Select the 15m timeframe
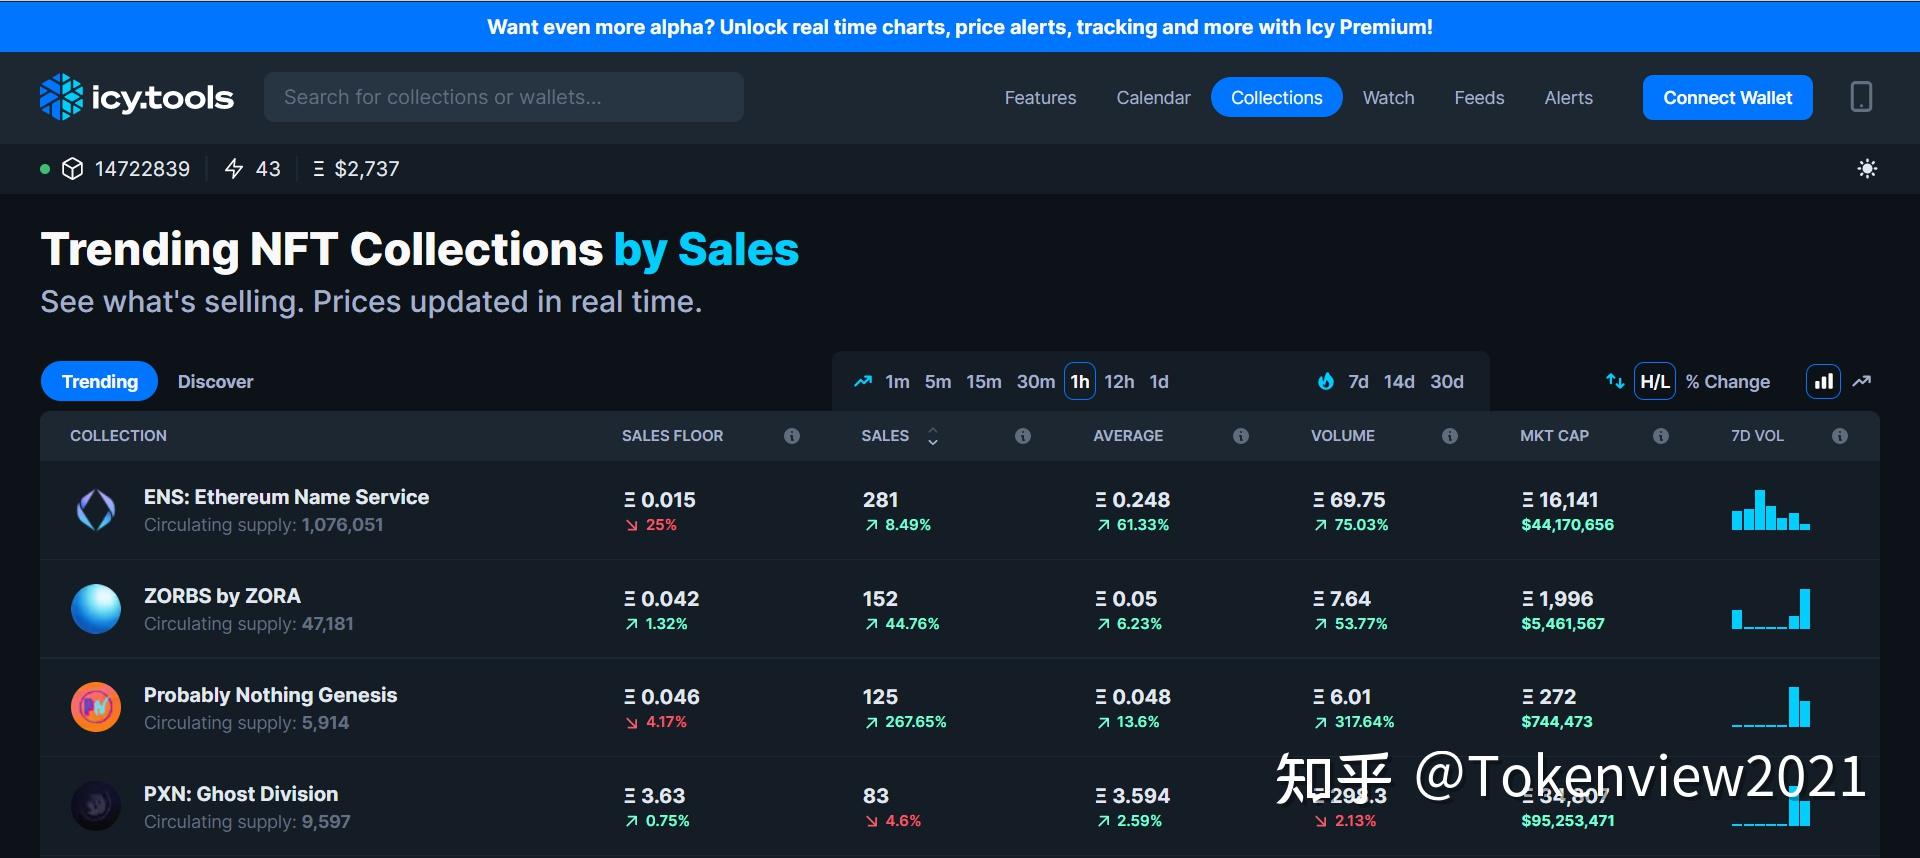The image size is (1920, 858). click(x=984, y=382)
